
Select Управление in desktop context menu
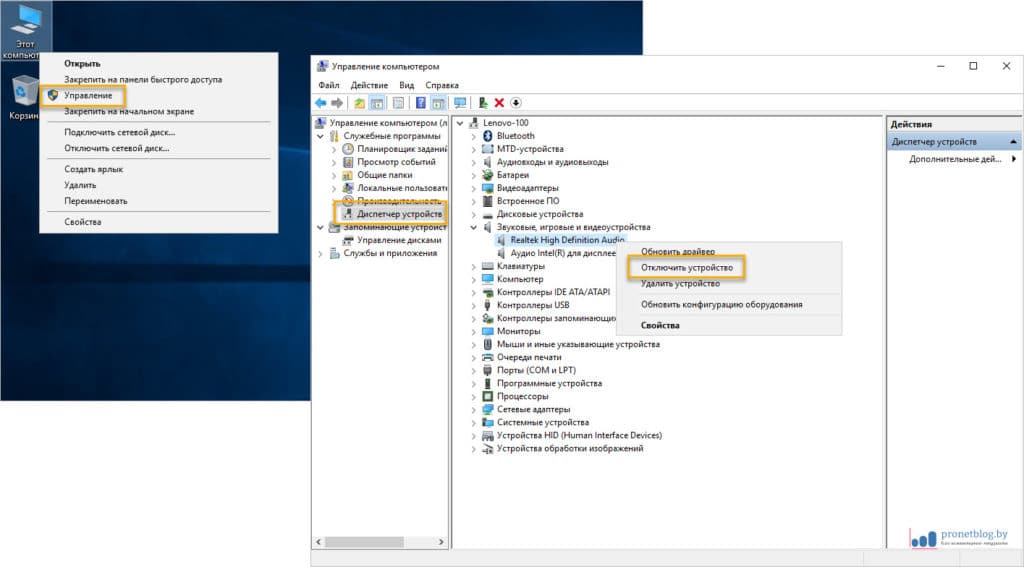click(x=88, y=96)
